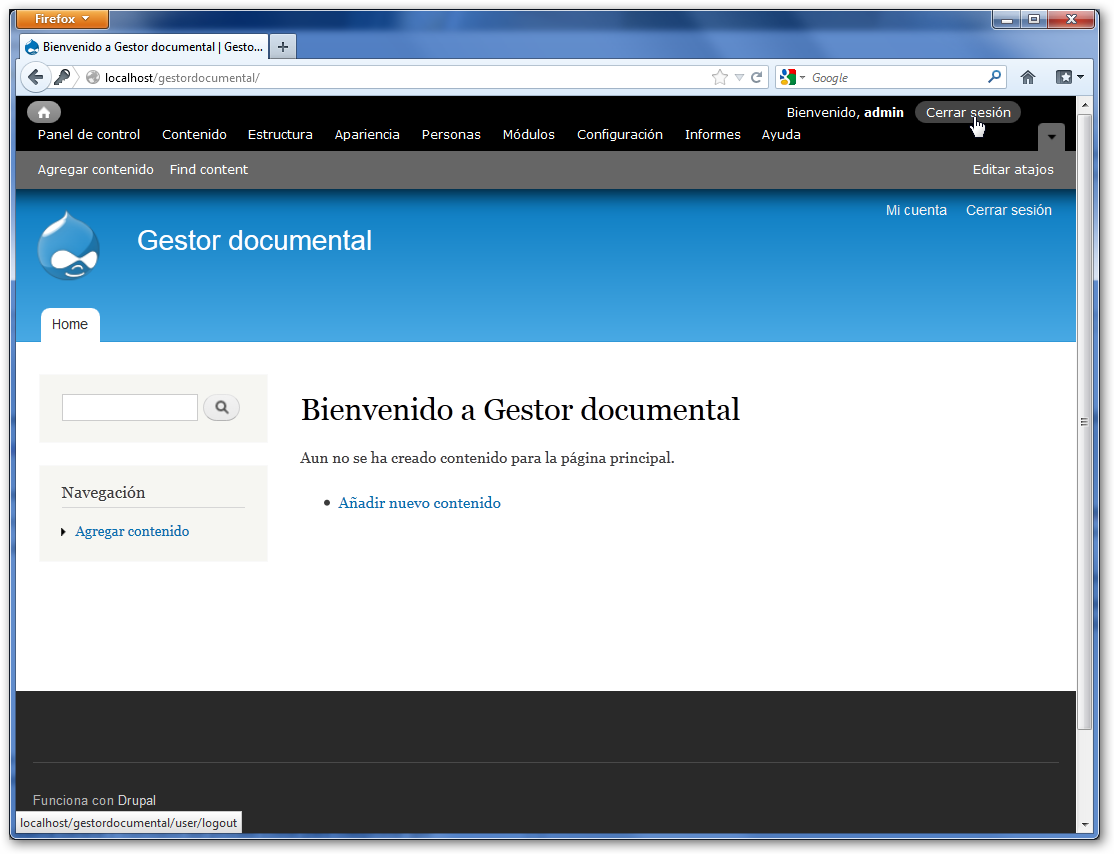The width and height of the screenshot is (1114, 854).
Task: Reload the page with the refresh icon
Action: pos(757,77)
